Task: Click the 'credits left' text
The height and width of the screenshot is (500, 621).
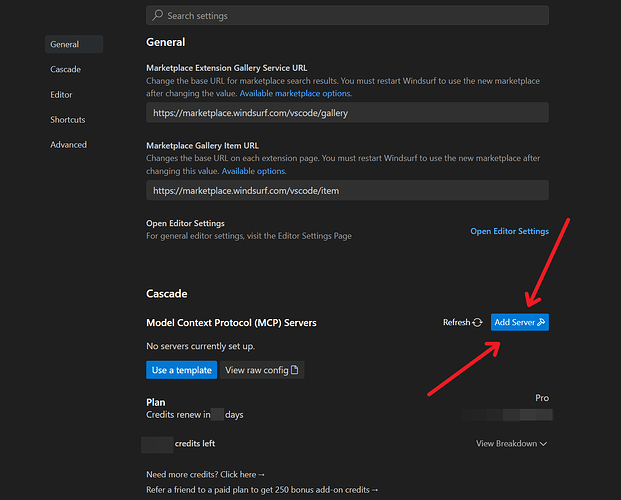Action: click(195, 443)
